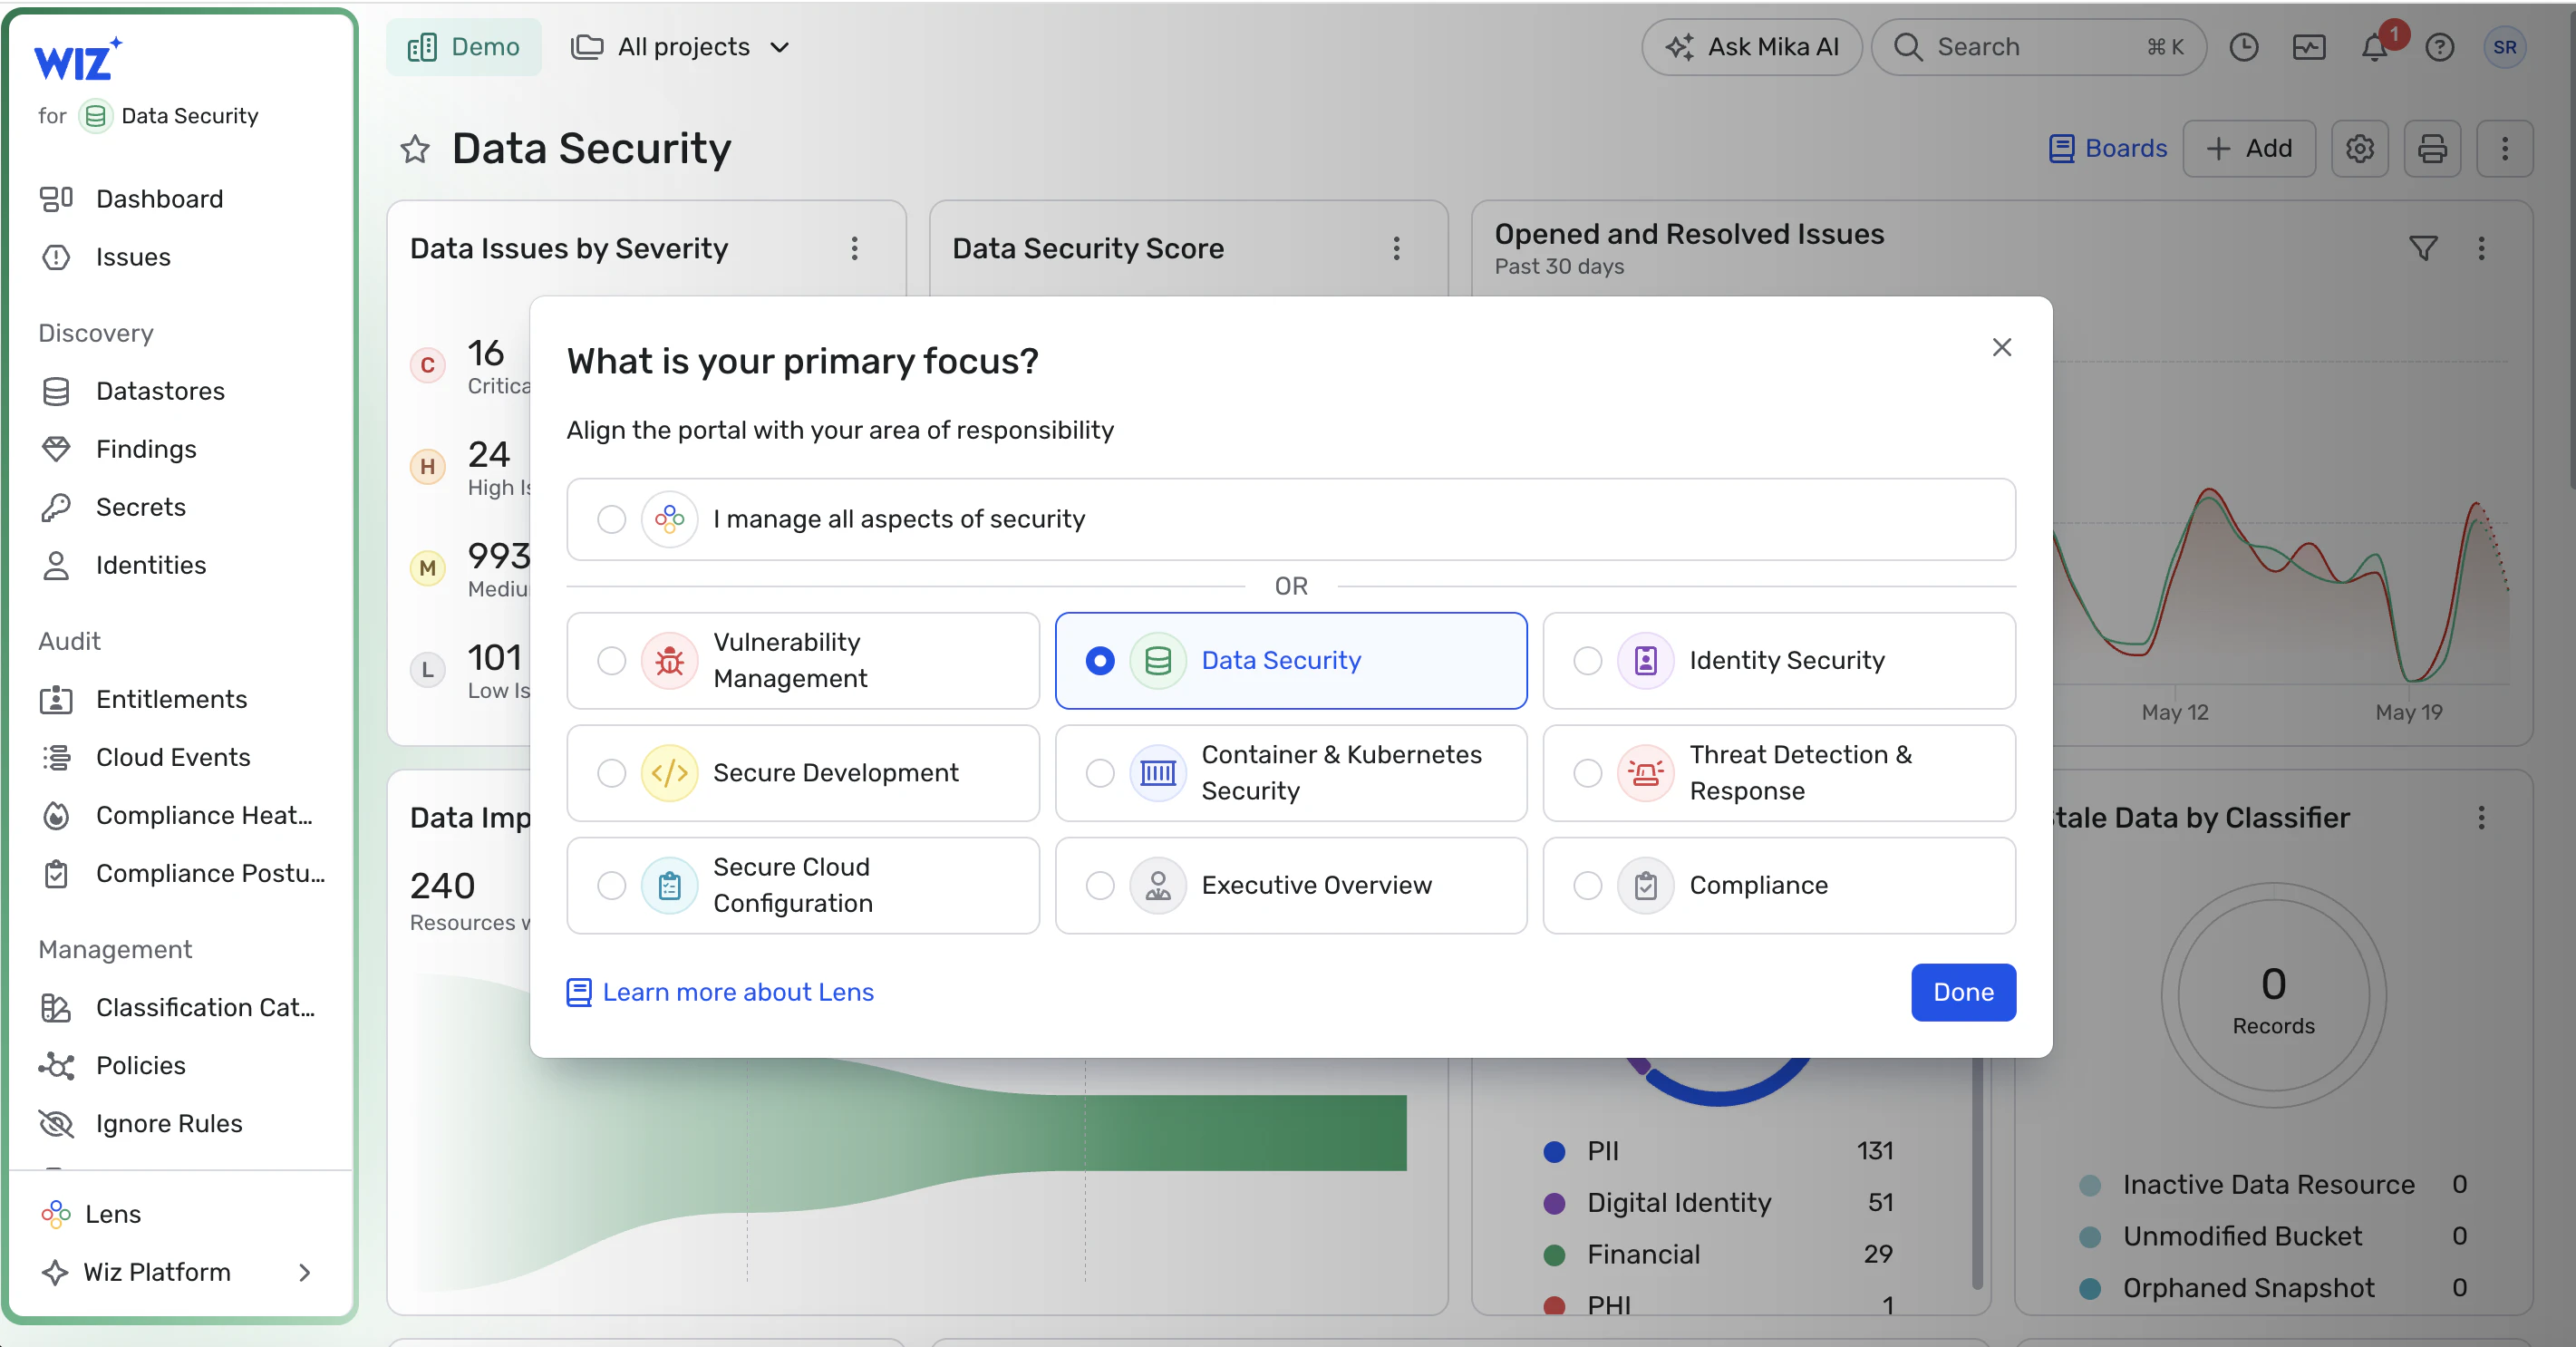The width and height of the screenshot is (2576, 1347).
Task: Open the All projects dropdown
Action: point(680,47)
